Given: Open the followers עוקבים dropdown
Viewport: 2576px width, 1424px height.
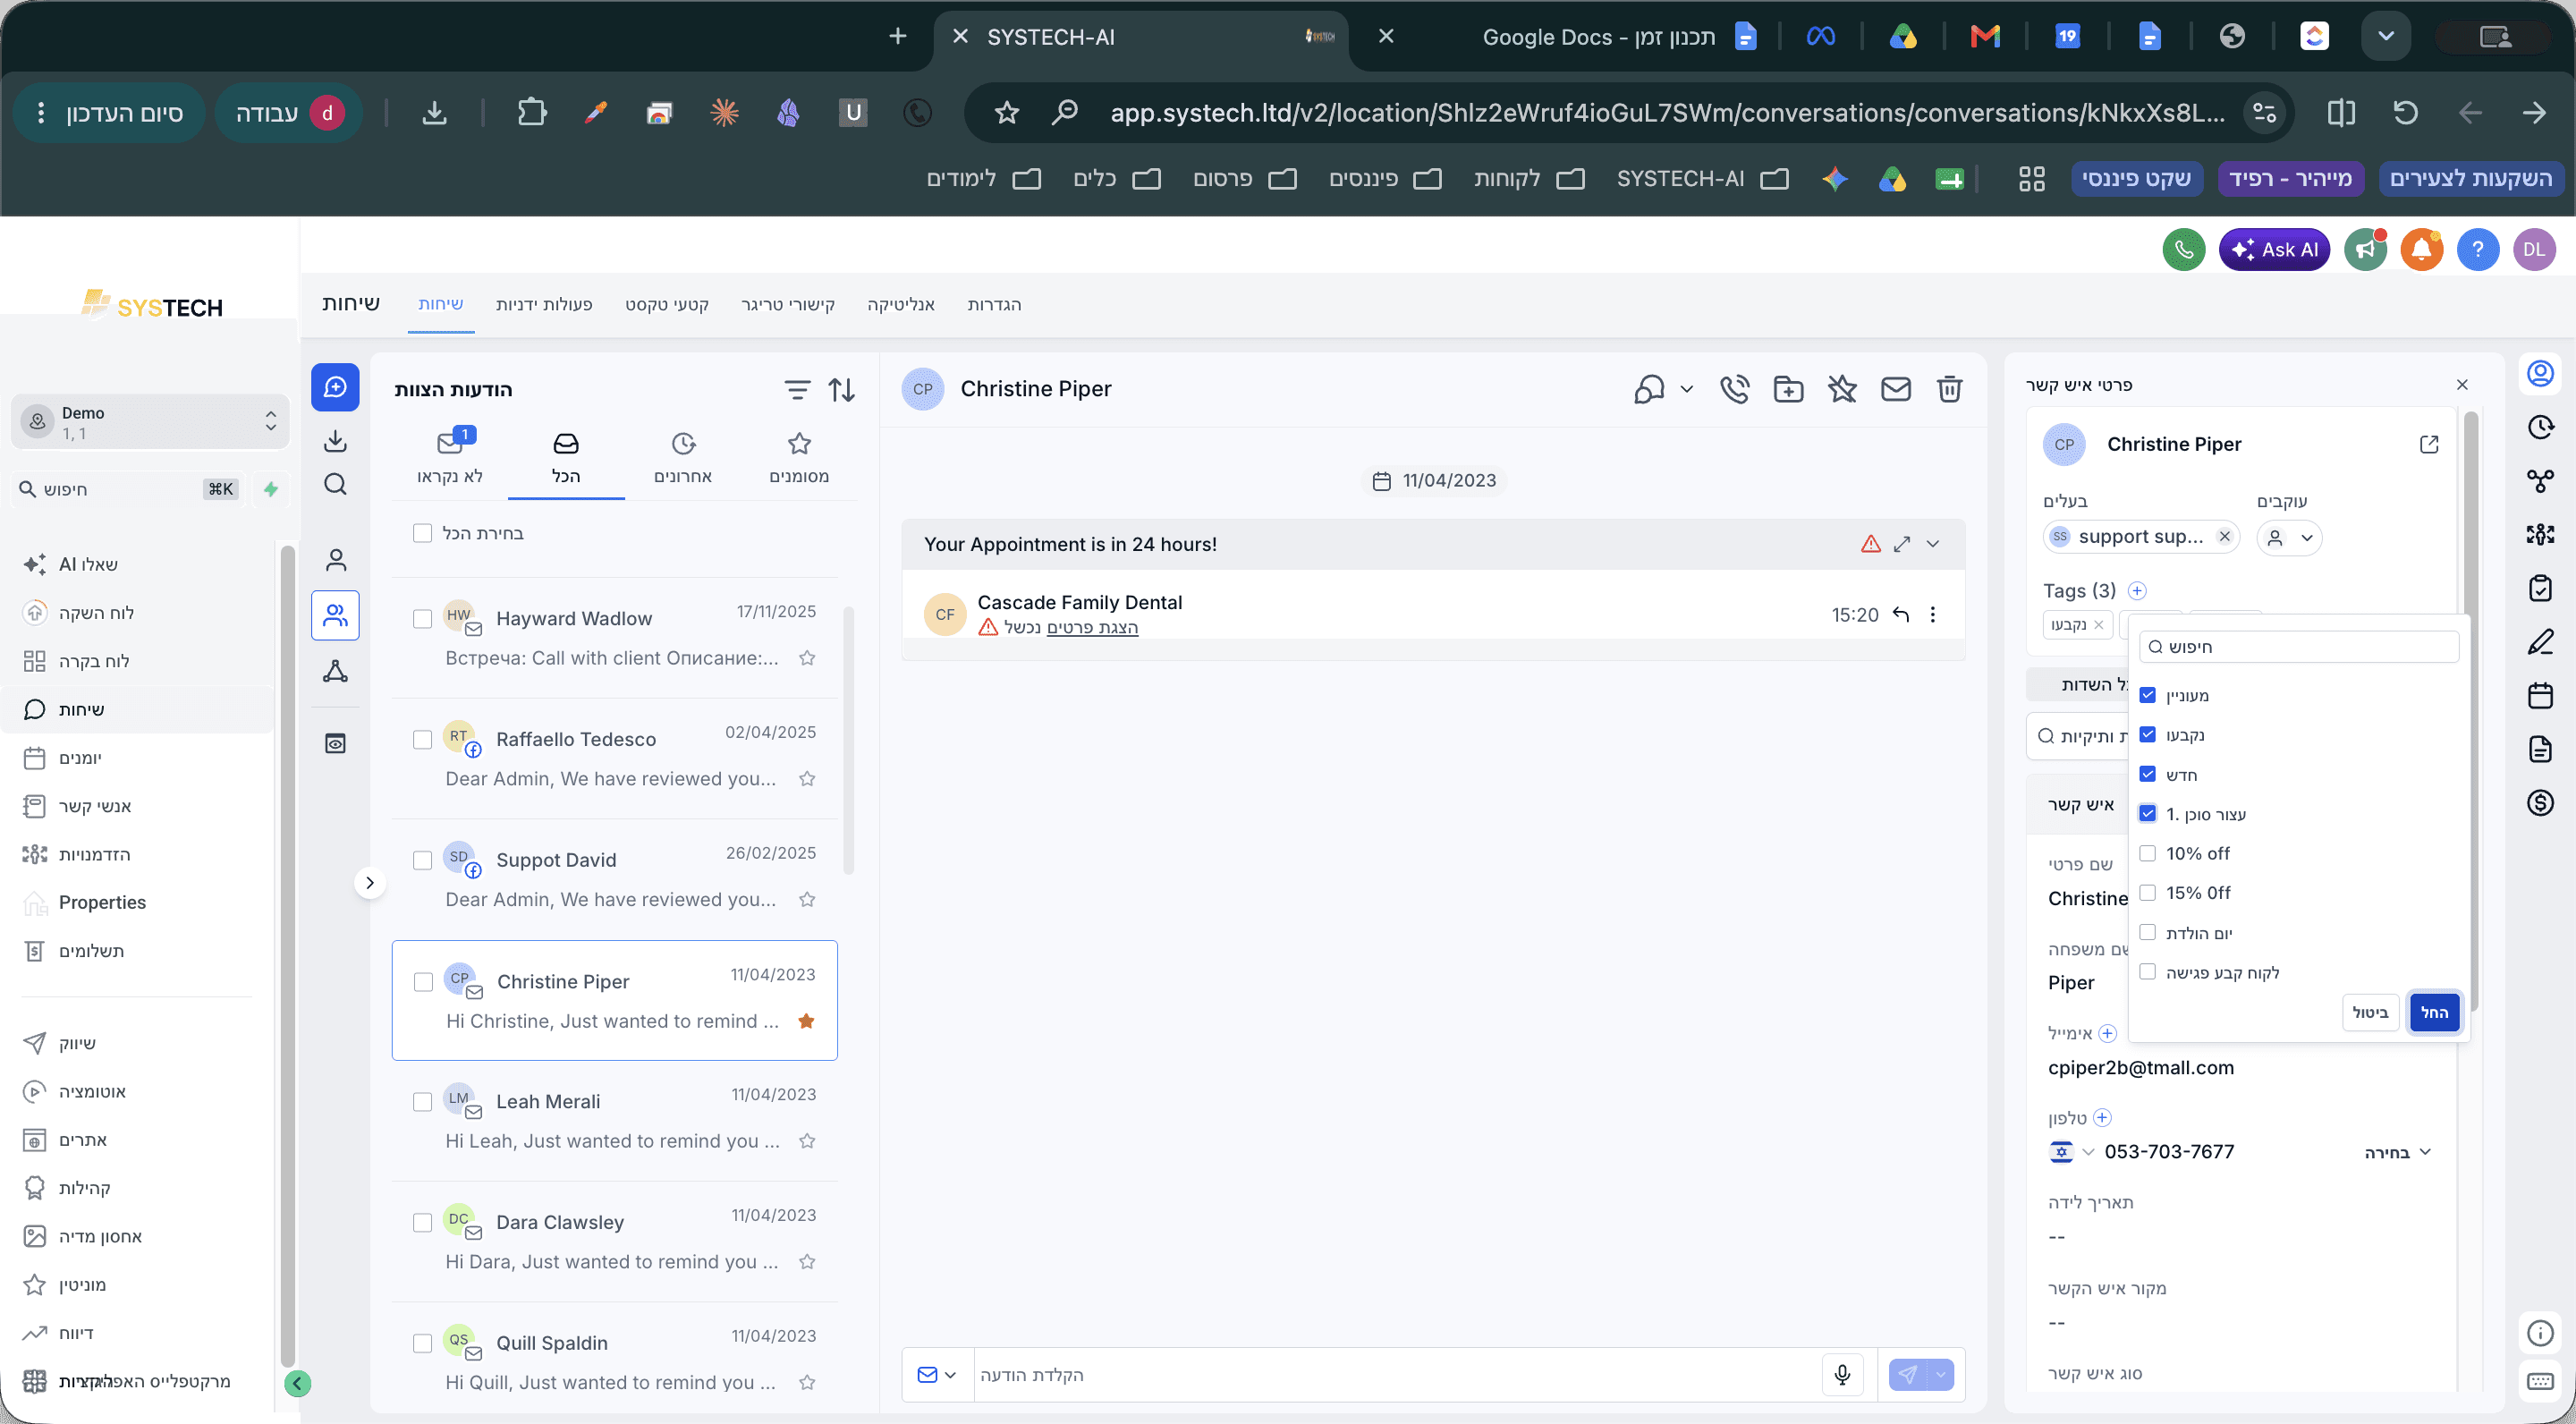Looking at the screenshot, I should (x=2289, y=537).
